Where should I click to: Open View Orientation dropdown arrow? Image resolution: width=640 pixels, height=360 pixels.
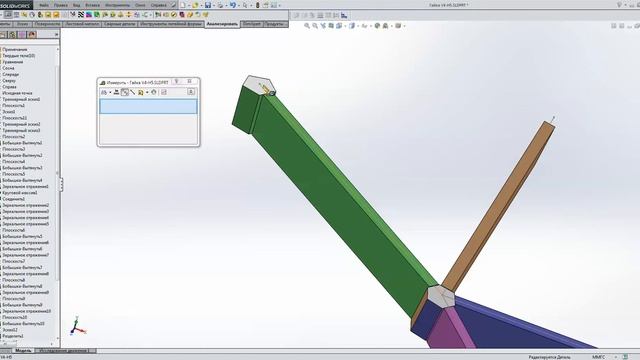(345, 26)
